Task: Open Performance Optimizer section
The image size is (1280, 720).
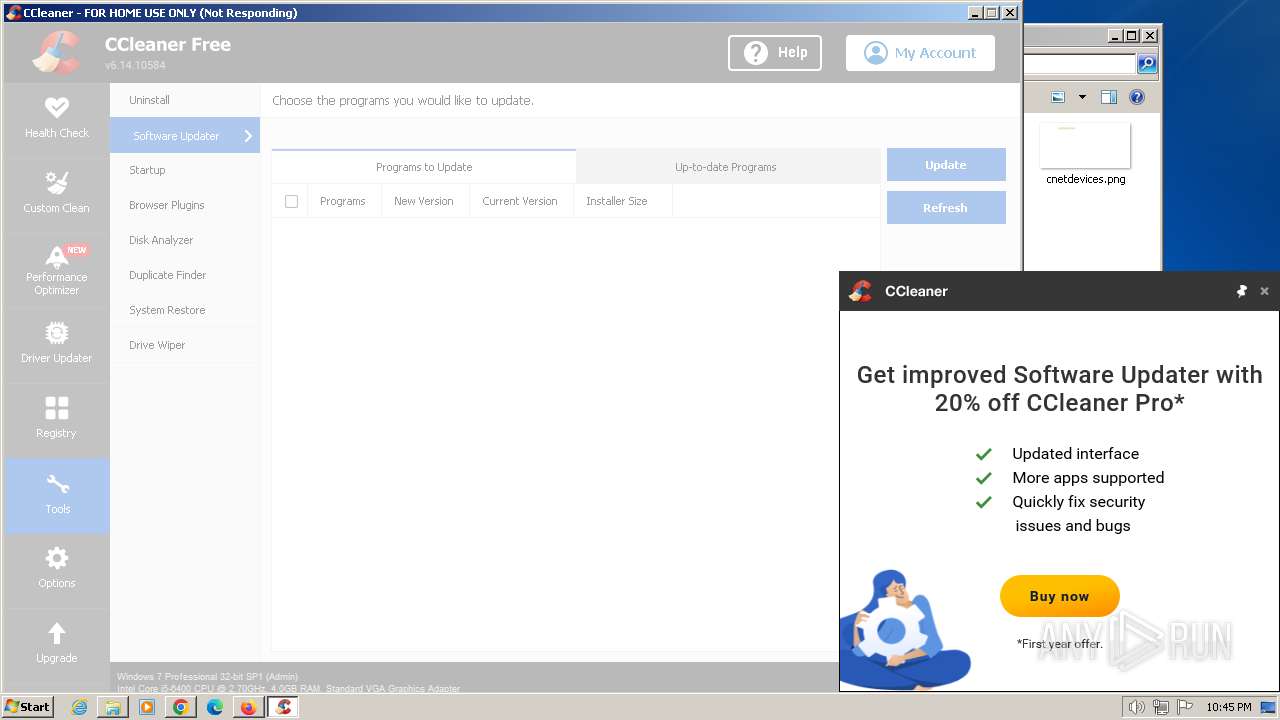Action: point(56,270)
